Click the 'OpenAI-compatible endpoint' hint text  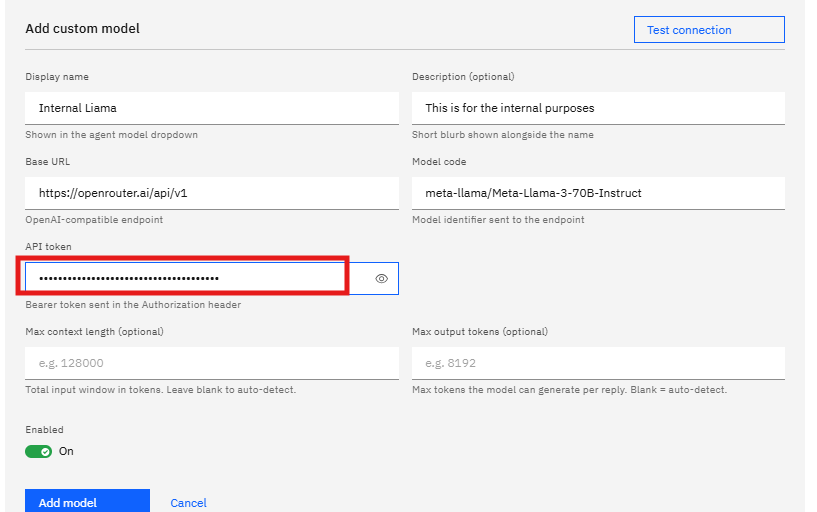94,220
